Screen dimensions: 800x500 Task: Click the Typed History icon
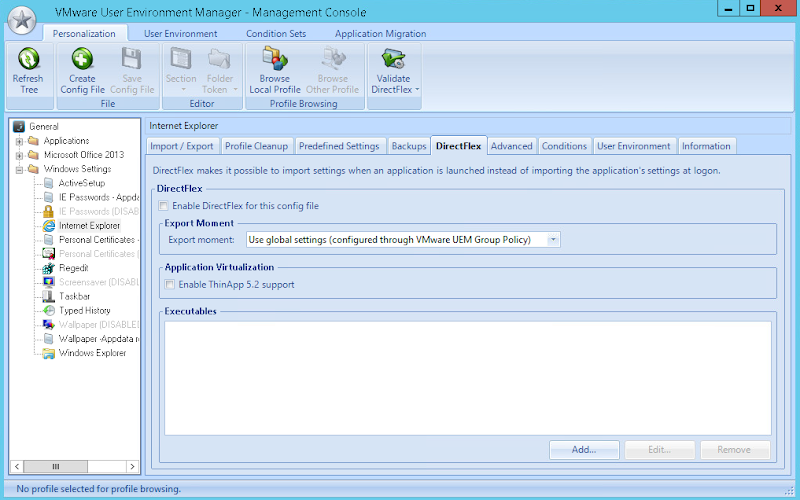(48, 310)
